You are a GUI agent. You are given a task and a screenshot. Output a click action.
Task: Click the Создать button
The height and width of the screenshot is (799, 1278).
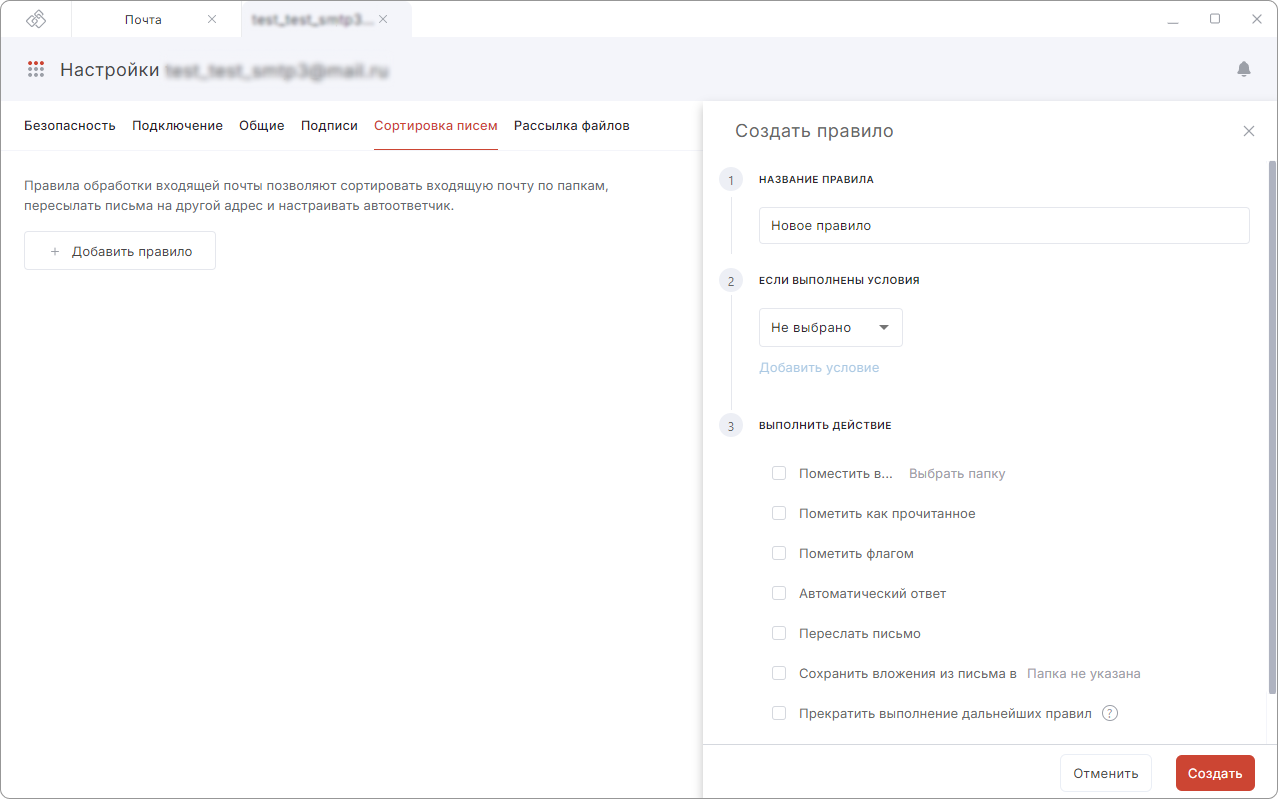click(1215, 773)
